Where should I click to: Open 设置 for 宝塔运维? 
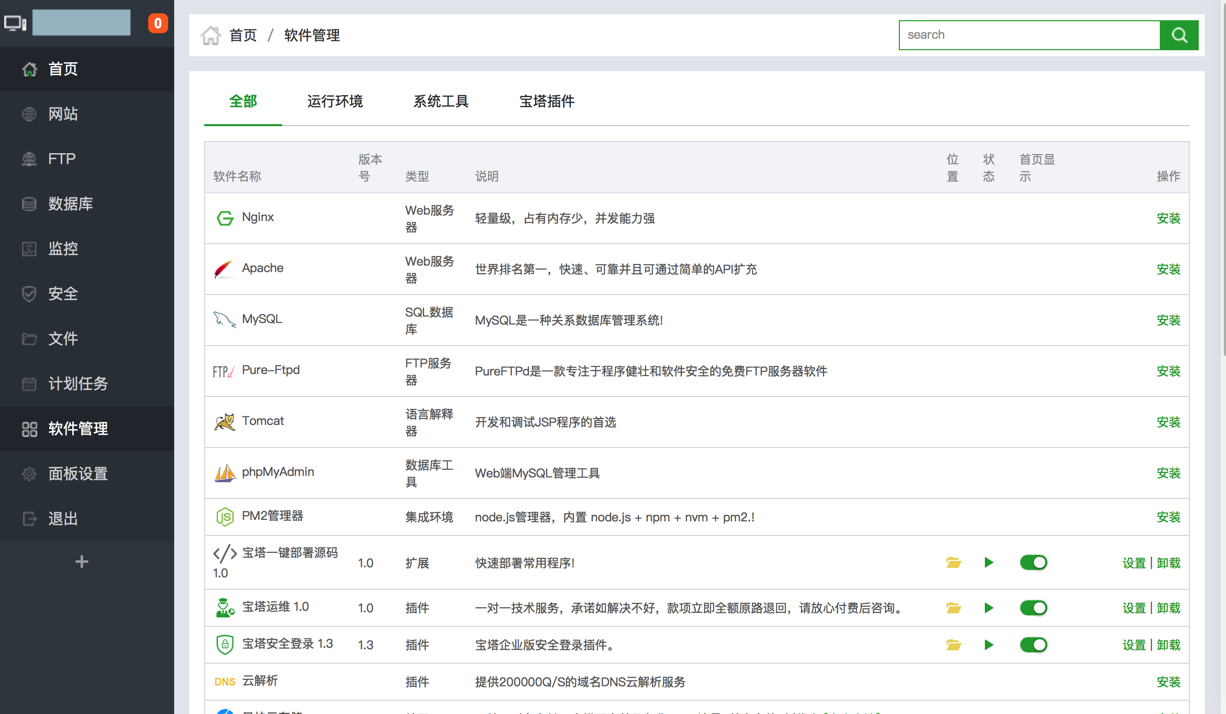[1134, 608]
